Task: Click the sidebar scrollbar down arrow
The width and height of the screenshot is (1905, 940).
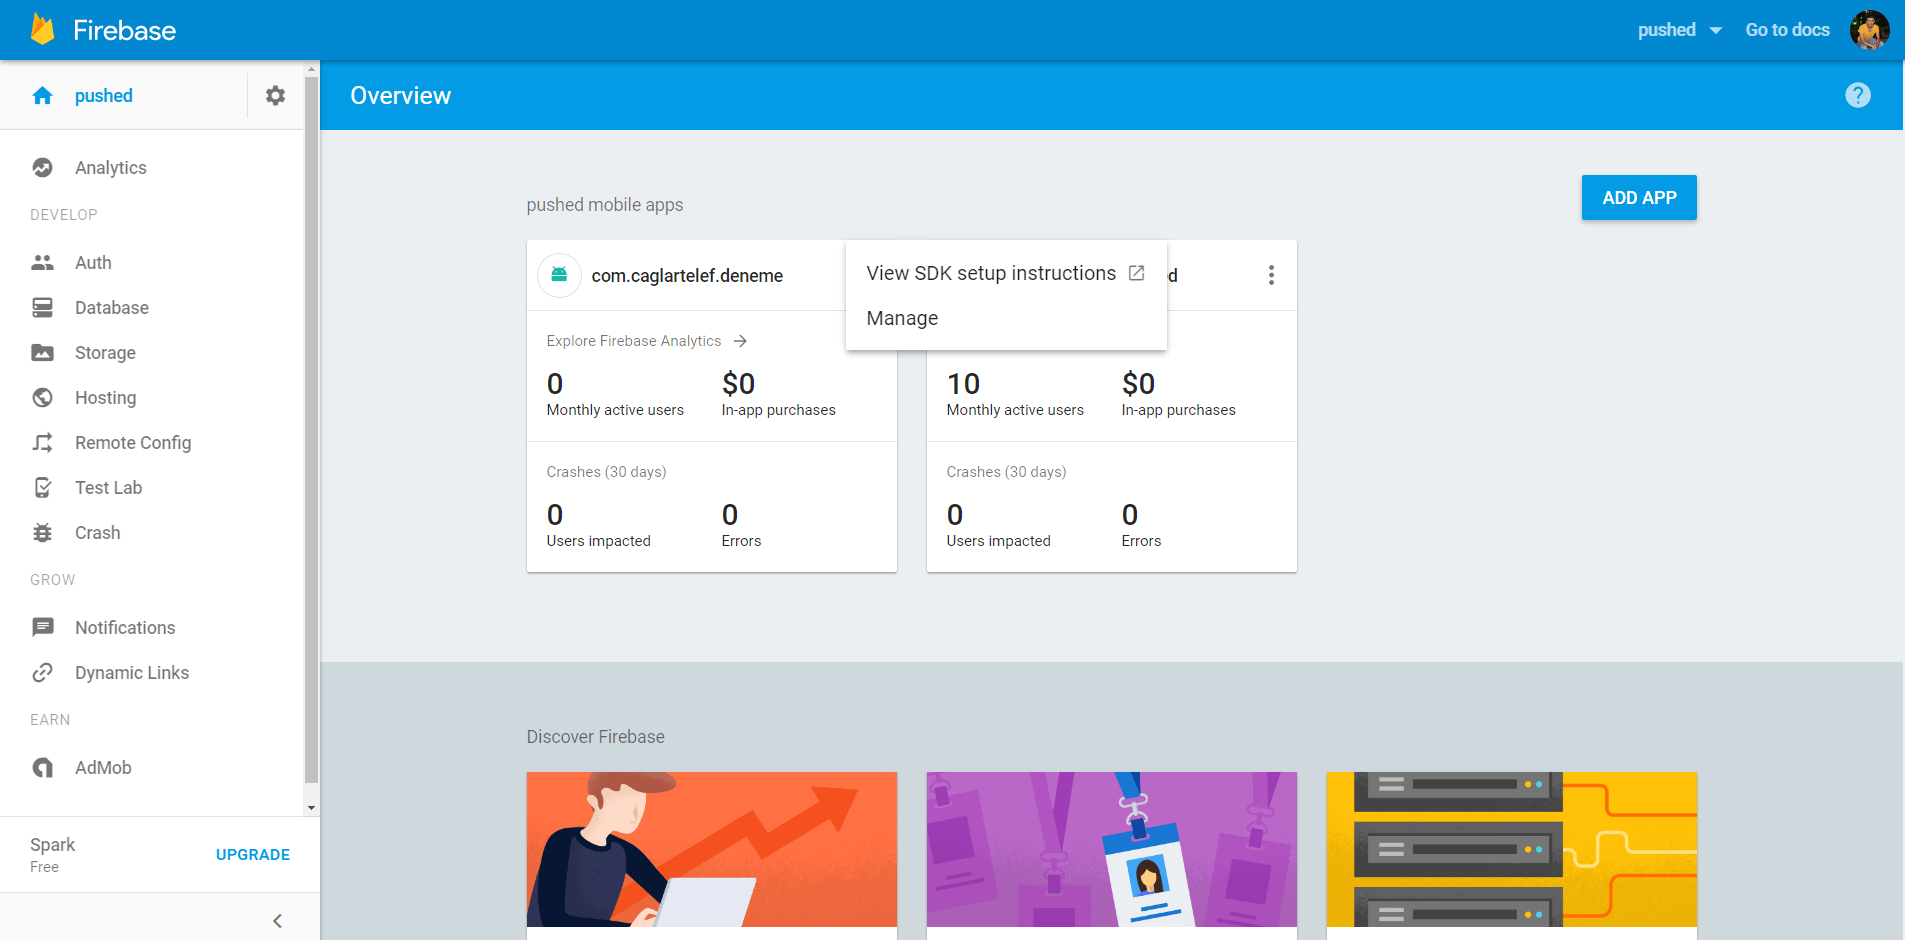Action: pyautogui.click(x=312, y=808)
